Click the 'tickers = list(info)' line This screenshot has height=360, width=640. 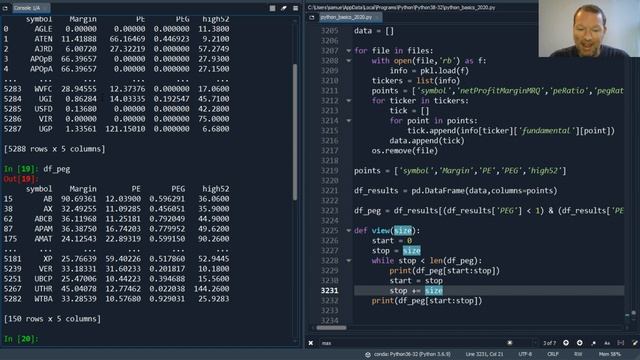416,81
